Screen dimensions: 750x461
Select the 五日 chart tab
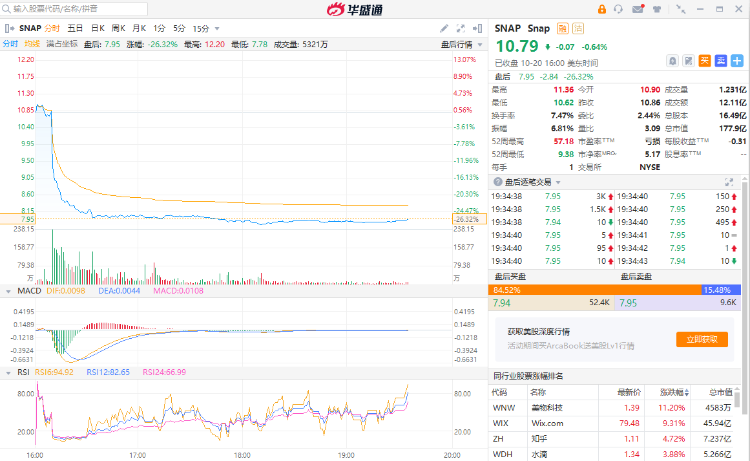point(75,29)
